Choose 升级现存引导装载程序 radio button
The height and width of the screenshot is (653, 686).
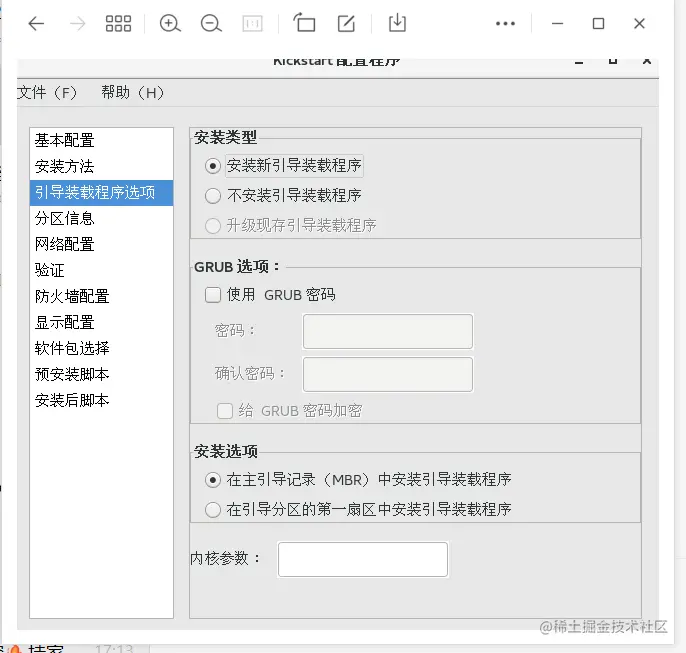[213, 226]
